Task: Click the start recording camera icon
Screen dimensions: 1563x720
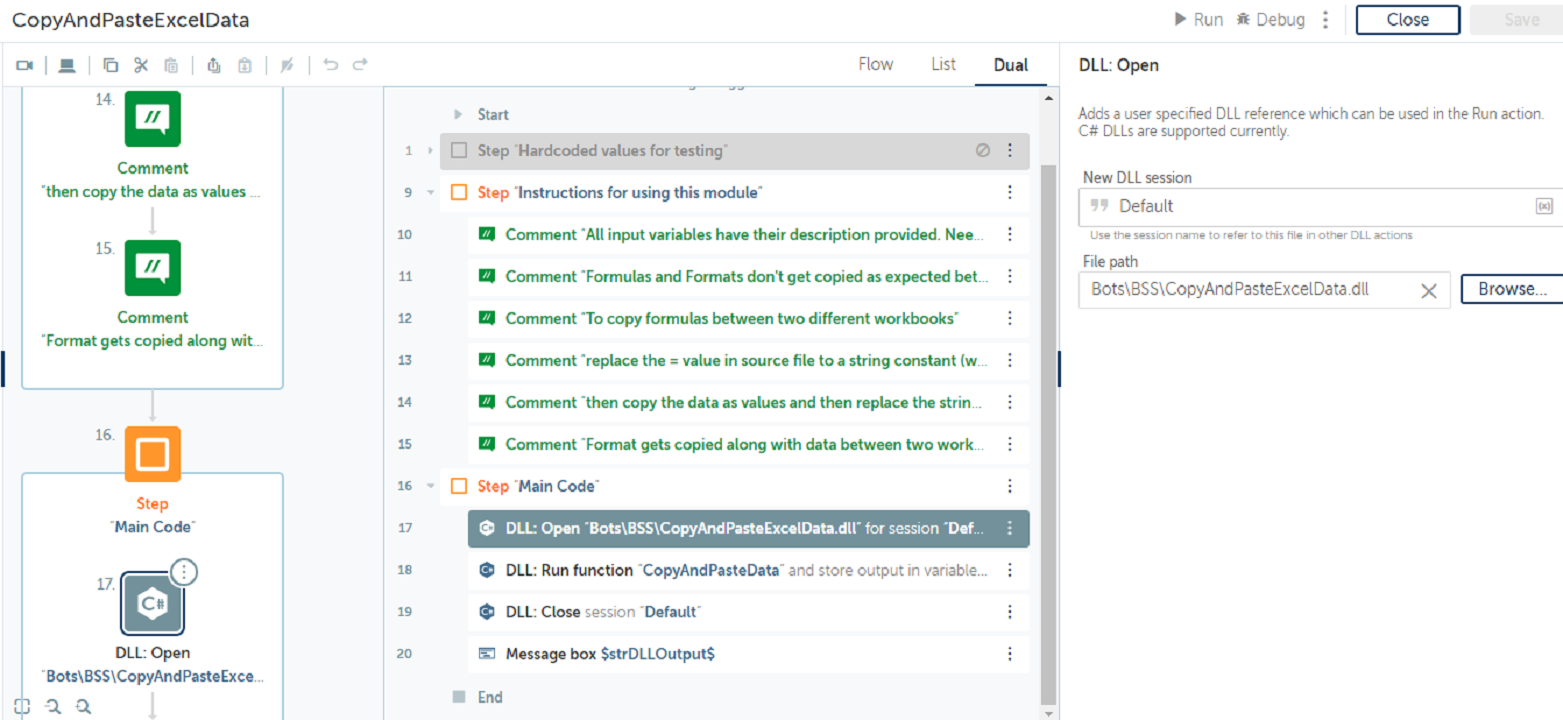Action: point(25,65)
